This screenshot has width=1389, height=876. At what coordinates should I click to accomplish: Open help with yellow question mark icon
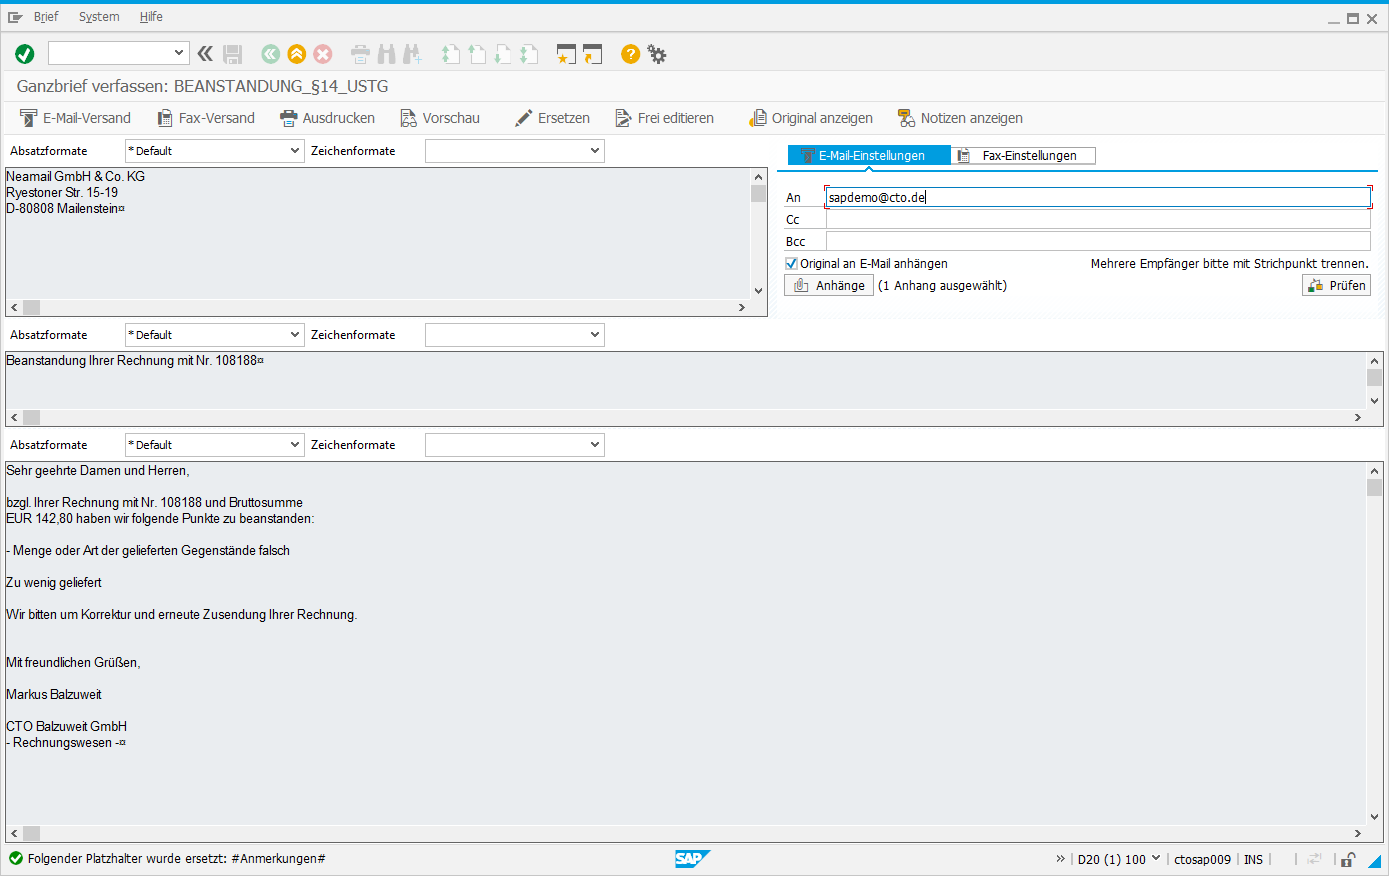(x=630, y=54)
